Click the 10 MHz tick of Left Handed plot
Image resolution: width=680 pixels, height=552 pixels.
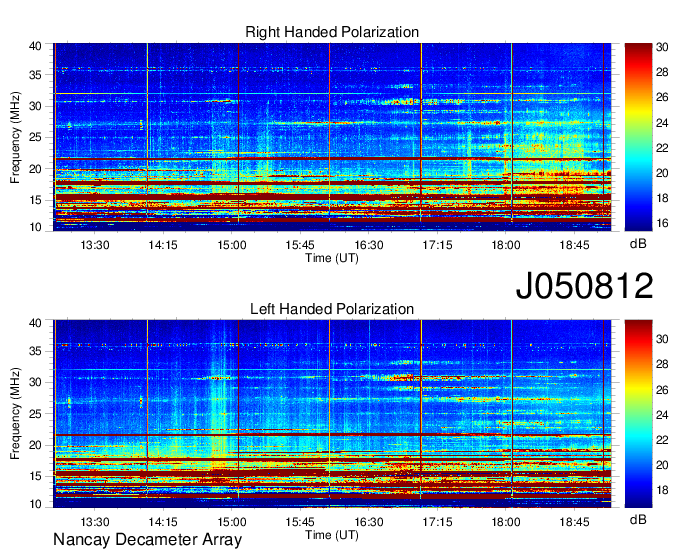pos(35,504)
